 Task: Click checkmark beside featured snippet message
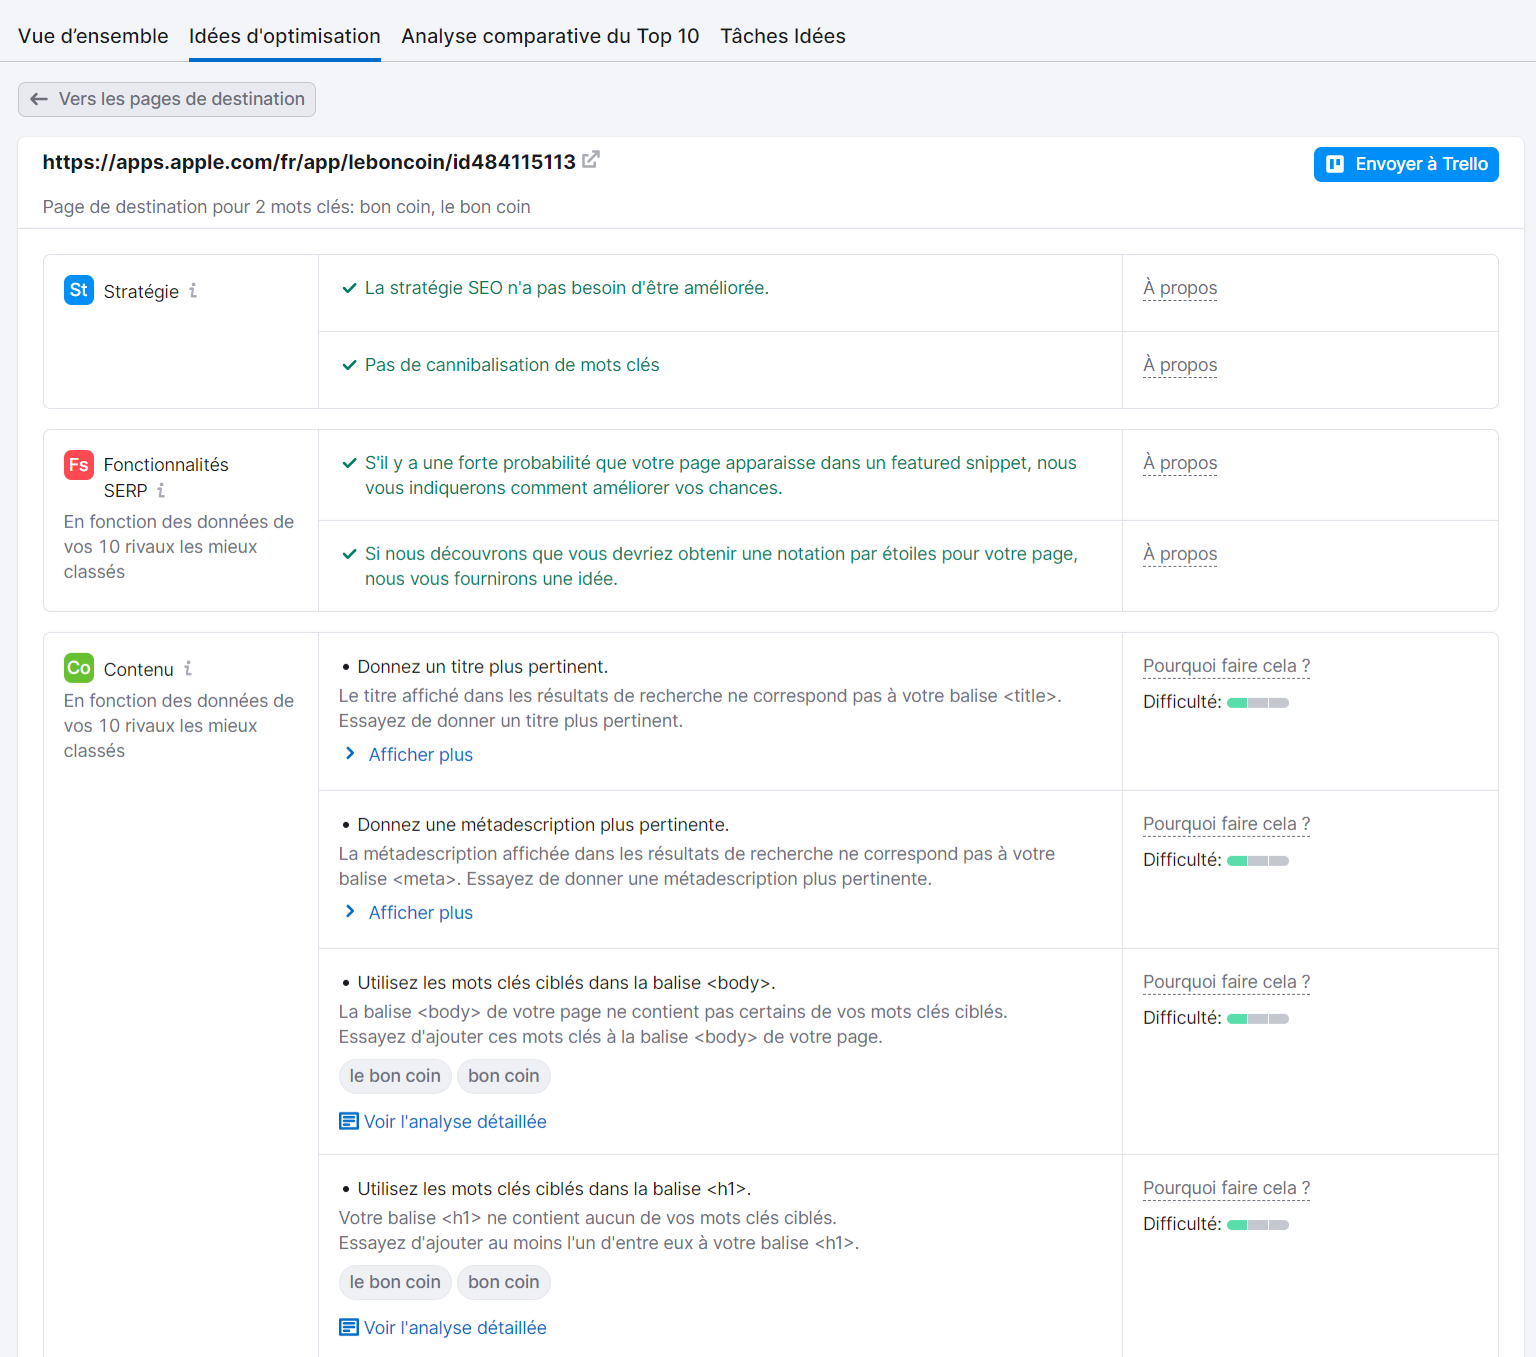350,463
